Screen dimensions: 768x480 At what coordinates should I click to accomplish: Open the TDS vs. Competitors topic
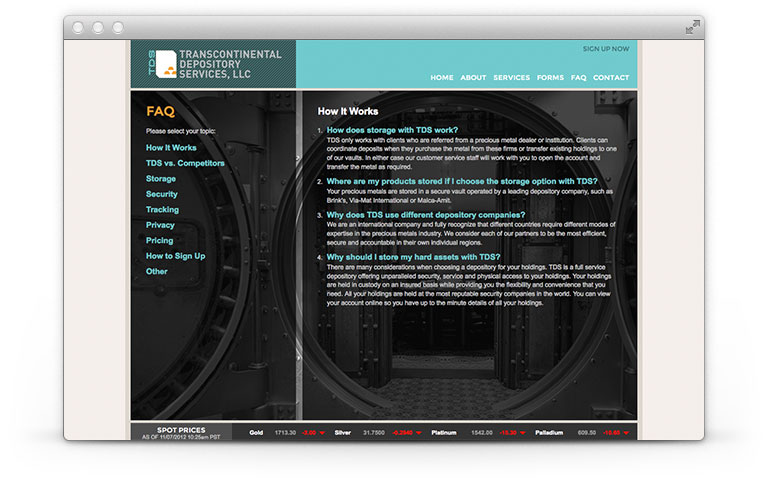tap(185, 163)
